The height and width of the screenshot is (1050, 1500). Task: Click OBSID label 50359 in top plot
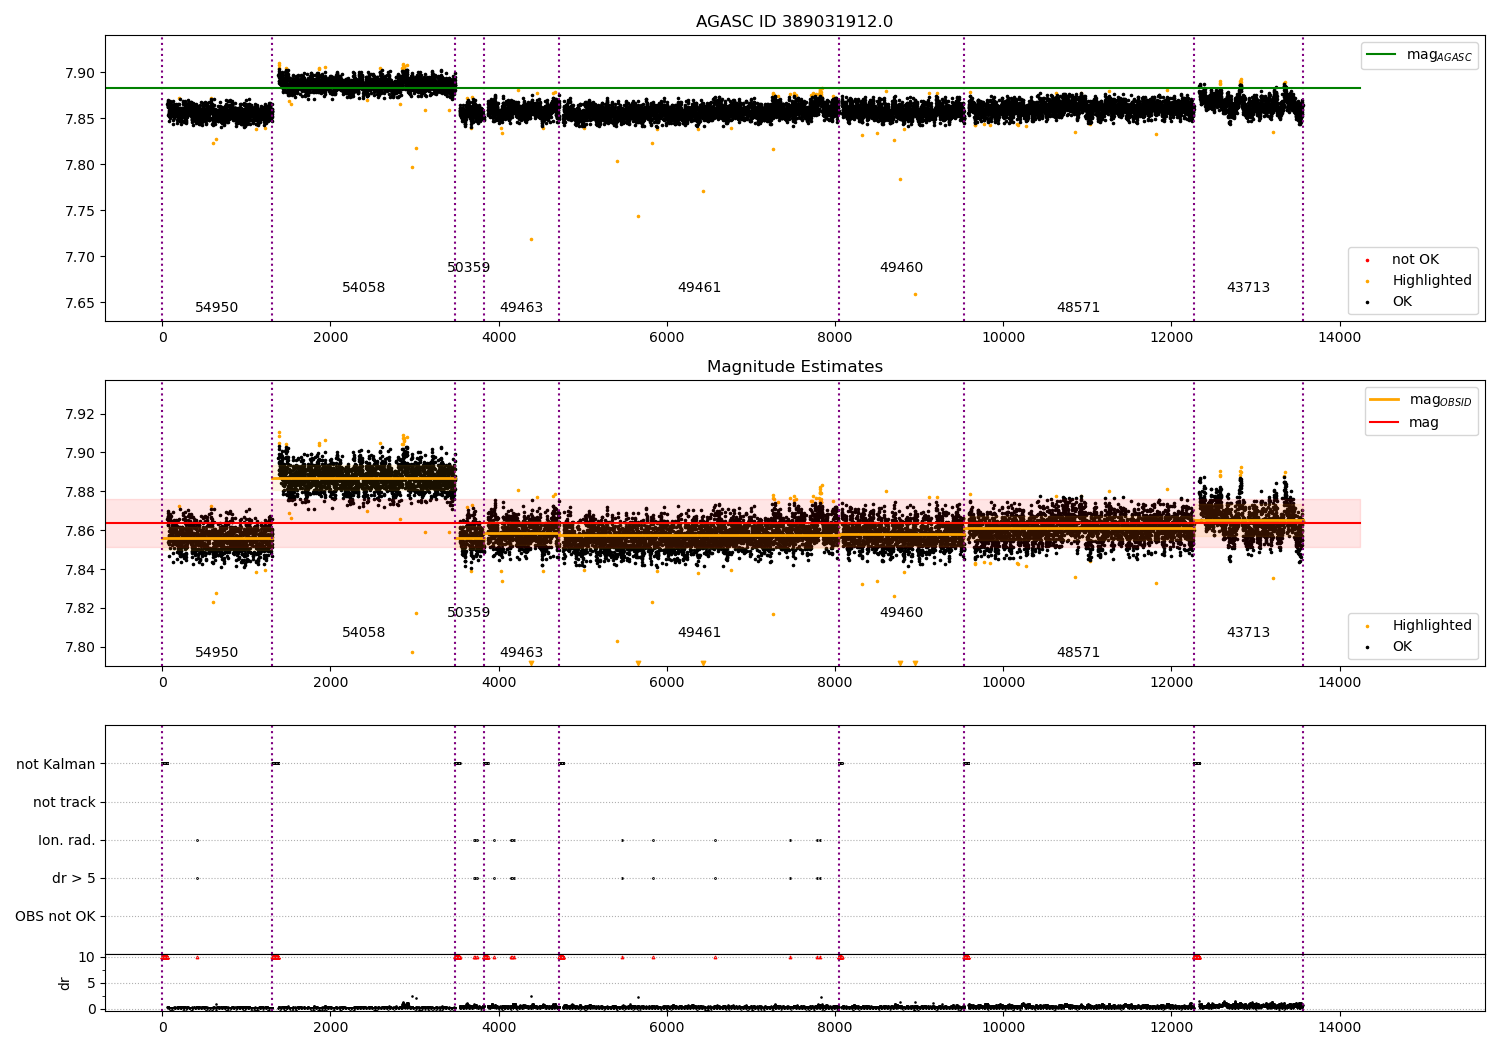coord(469,268)
